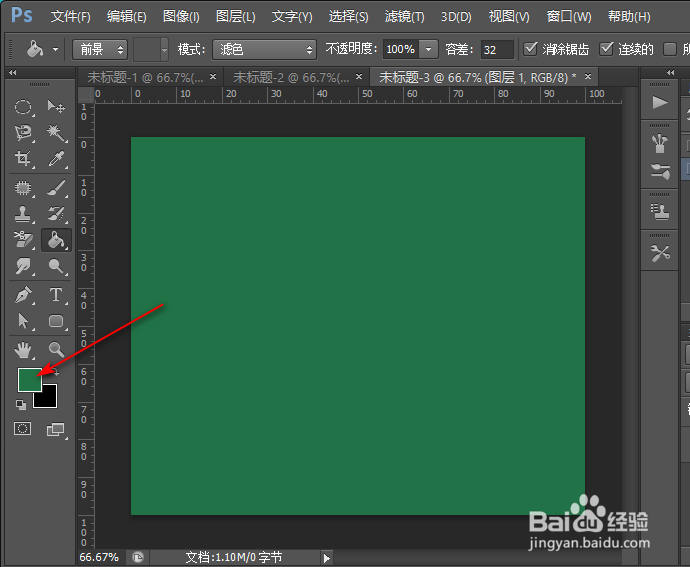Open the 文件(F) menu

pos(70,17)
